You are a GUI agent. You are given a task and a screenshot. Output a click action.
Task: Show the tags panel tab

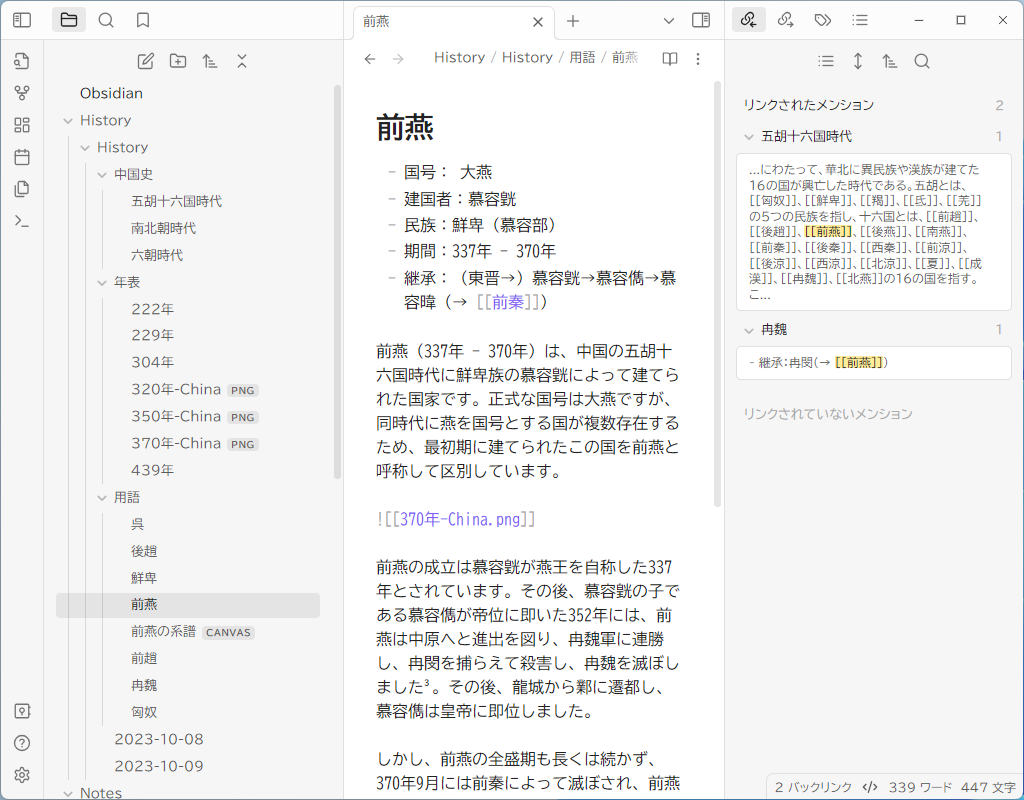(x=823, y=20)
